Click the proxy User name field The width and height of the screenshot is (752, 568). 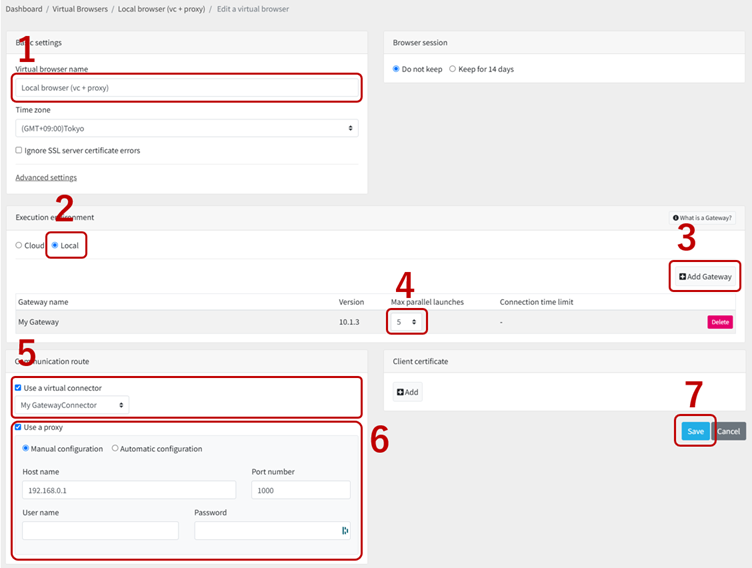pyautogui.click(x=100, y=531)
